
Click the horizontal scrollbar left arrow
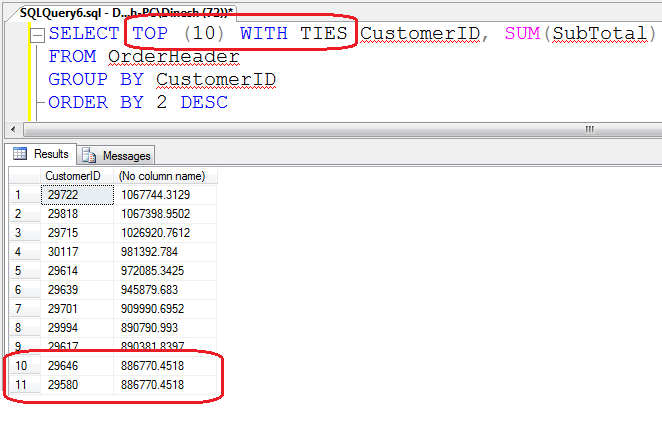(x=13, y=129)
